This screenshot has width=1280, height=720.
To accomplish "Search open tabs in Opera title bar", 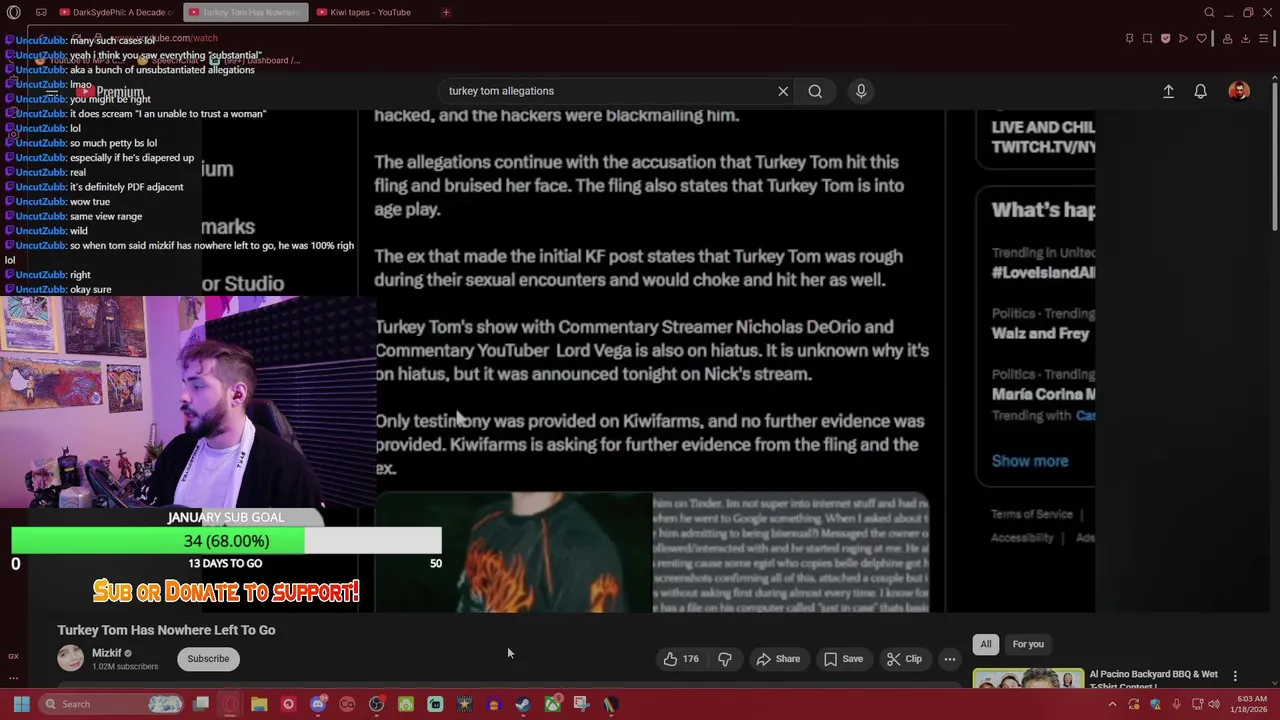I will [x=1209, y=12].
